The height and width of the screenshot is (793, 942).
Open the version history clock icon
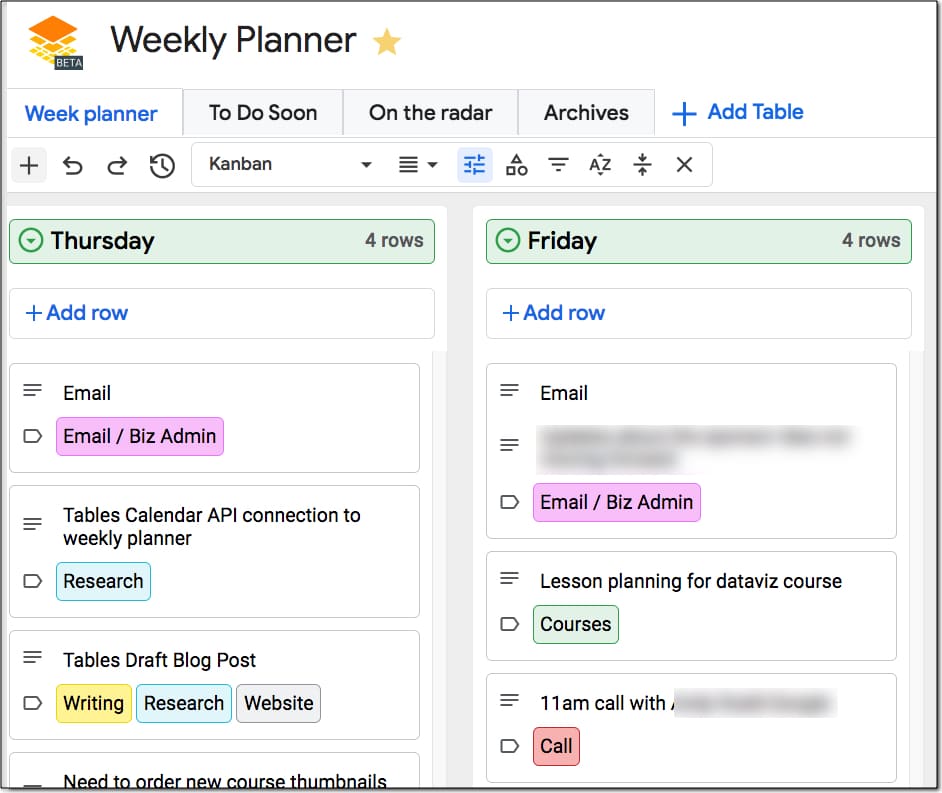pos(162,165)
